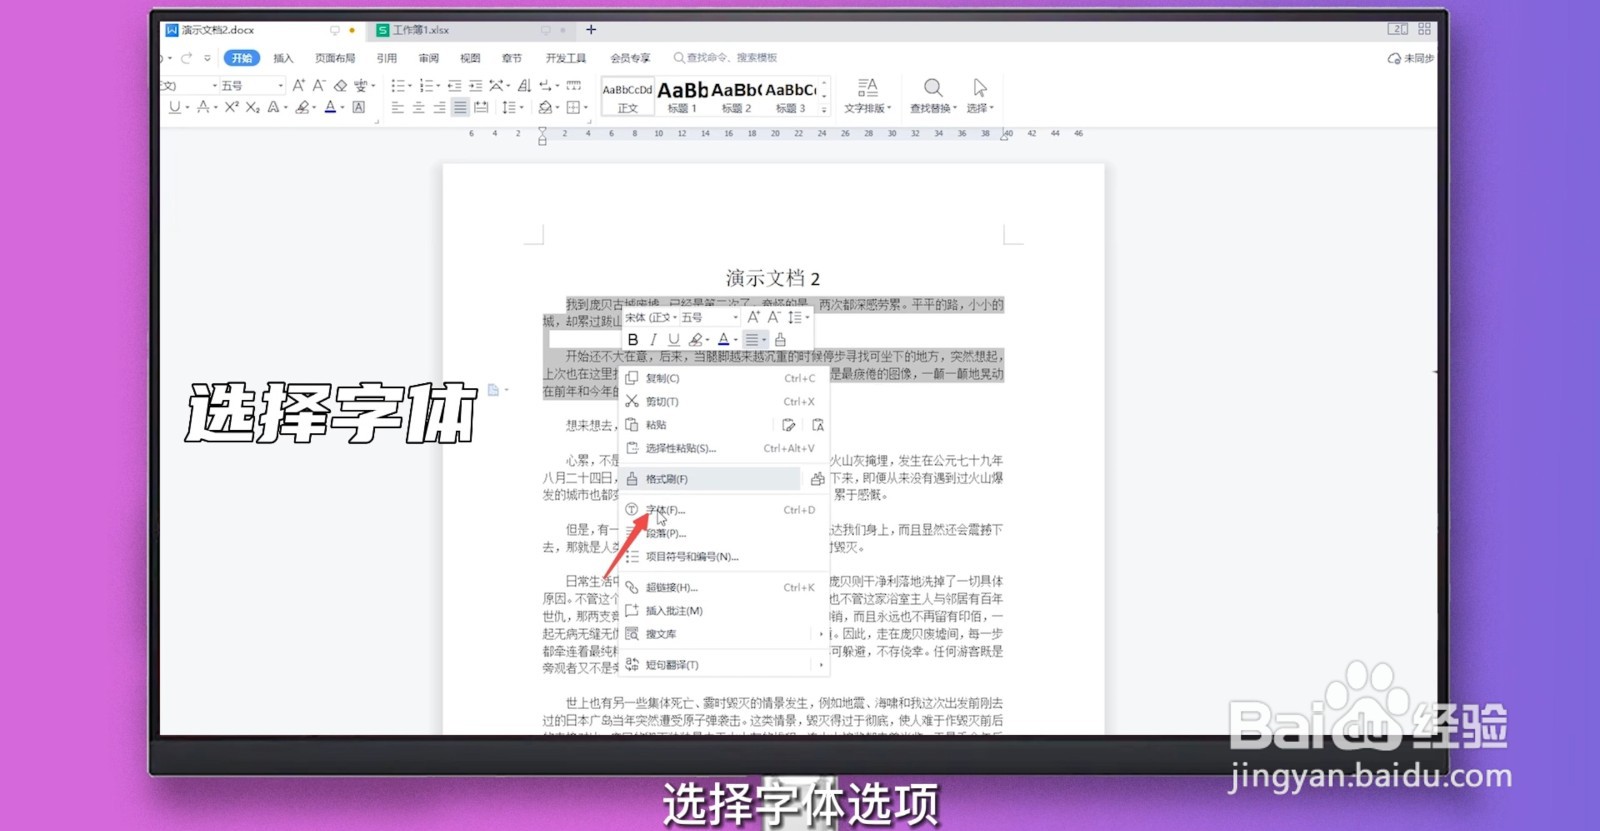Click 格式刷(F) in the context menu
Image resolution: width=1600 pixels, height=831 pixels.
(x=712, y=479)
